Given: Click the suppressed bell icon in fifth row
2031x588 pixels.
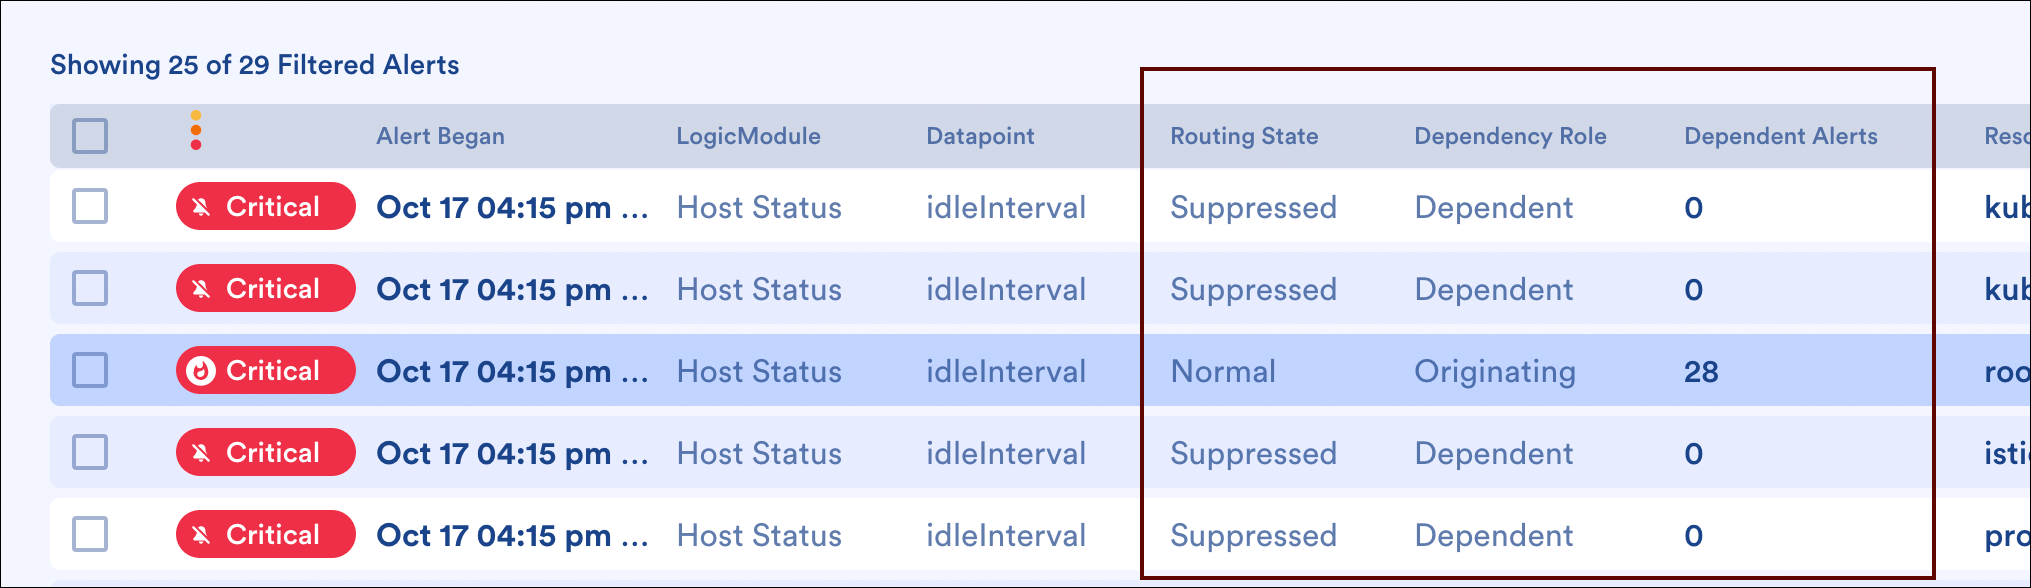Looking at the screenshot, I should click(201, 535).
